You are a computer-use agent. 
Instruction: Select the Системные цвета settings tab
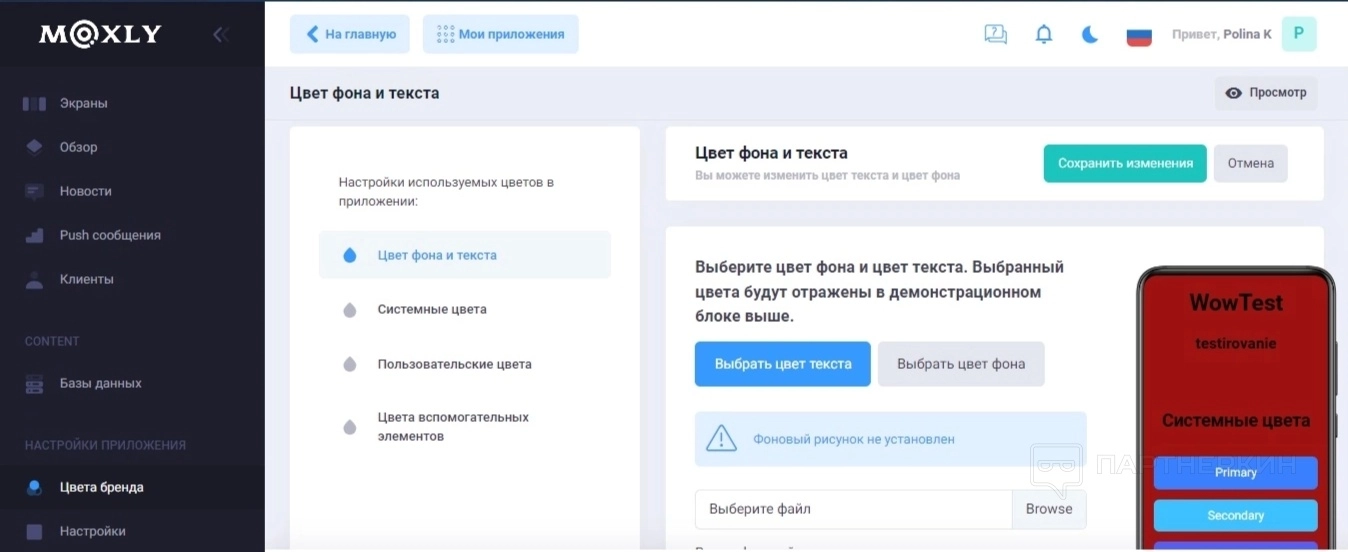[x=432, y=310]
